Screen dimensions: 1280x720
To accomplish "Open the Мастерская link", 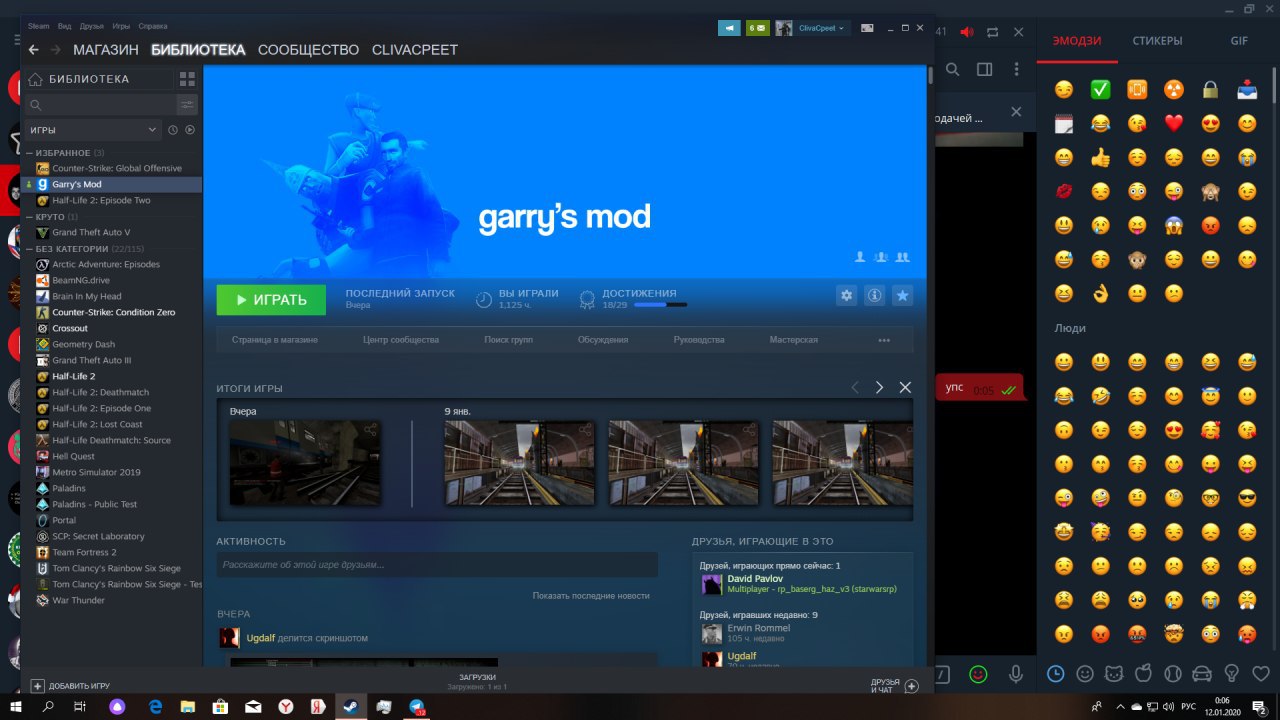I will tap(794, 340).
